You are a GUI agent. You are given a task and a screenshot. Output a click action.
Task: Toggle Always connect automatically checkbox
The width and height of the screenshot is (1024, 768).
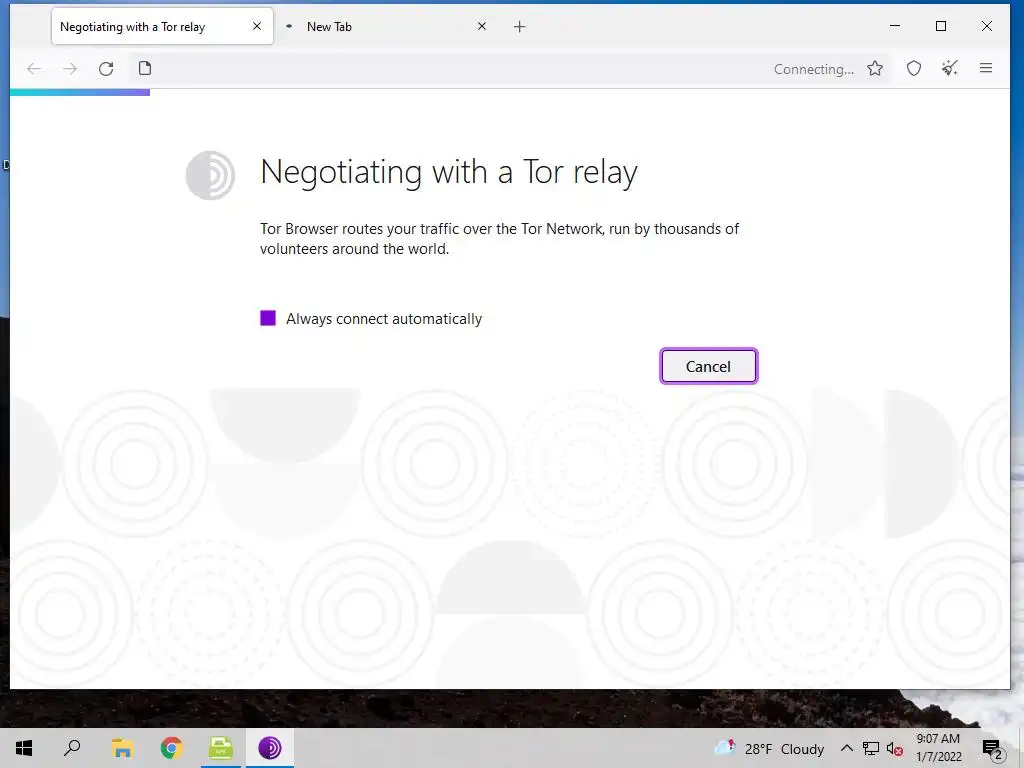268,318
